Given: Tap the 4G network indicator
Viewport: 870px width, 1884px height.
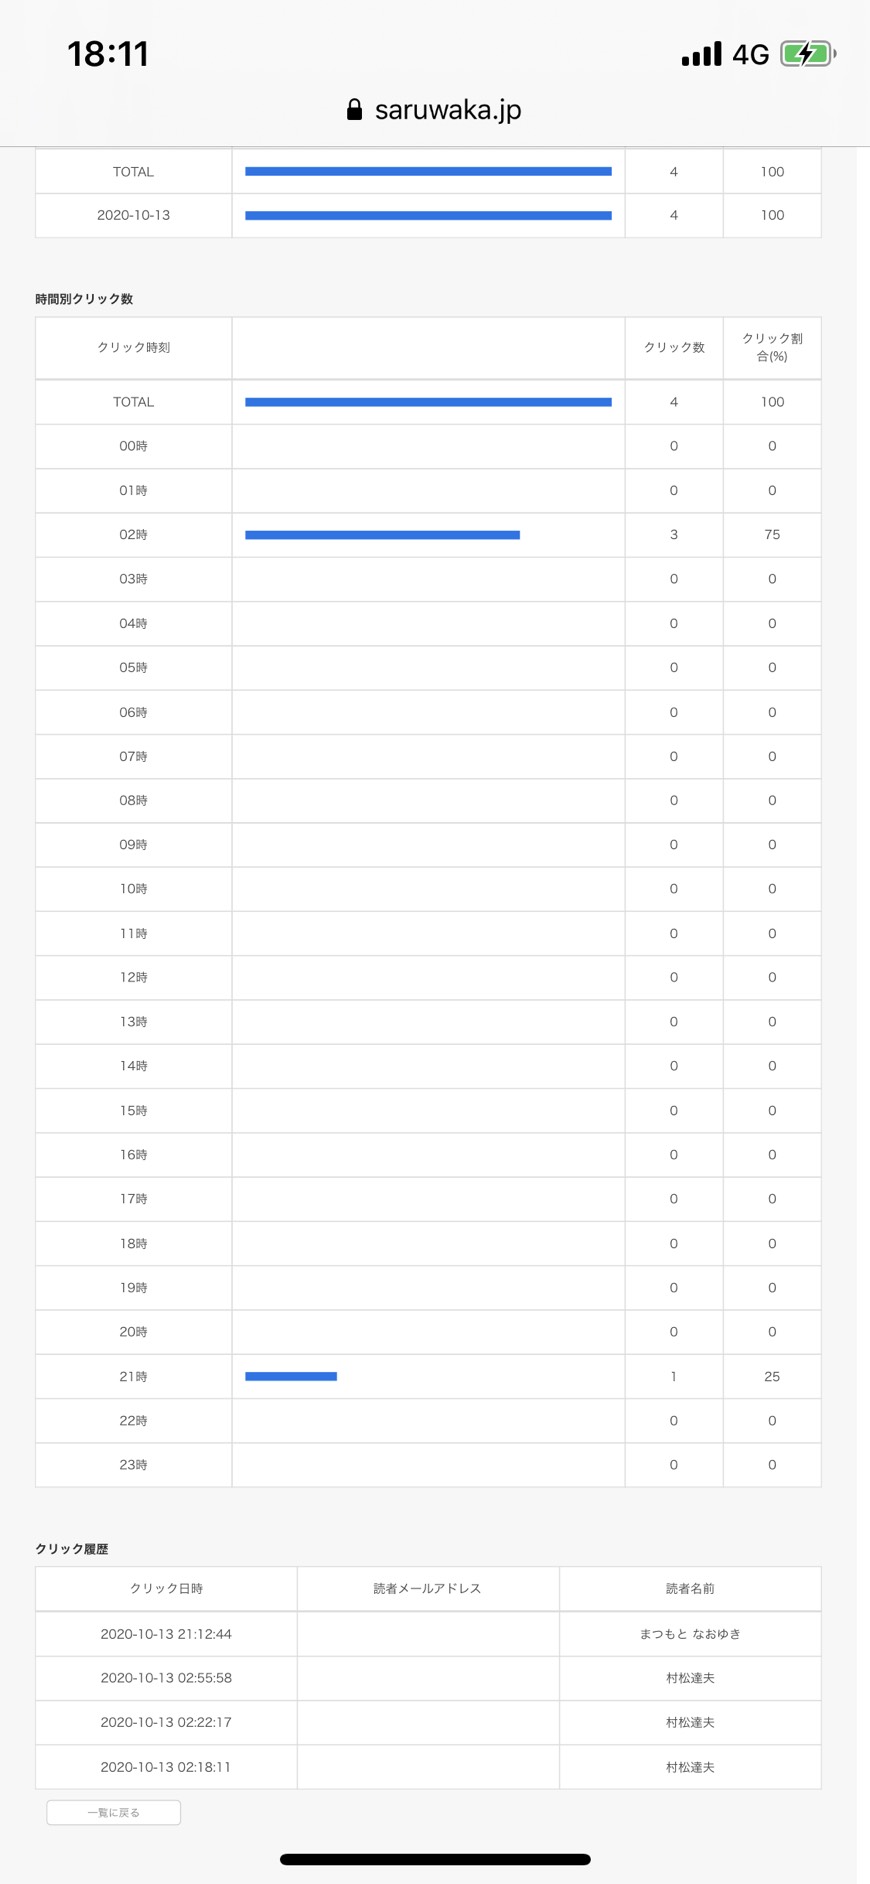Looking at the screenshot, I should coord(750,55).
